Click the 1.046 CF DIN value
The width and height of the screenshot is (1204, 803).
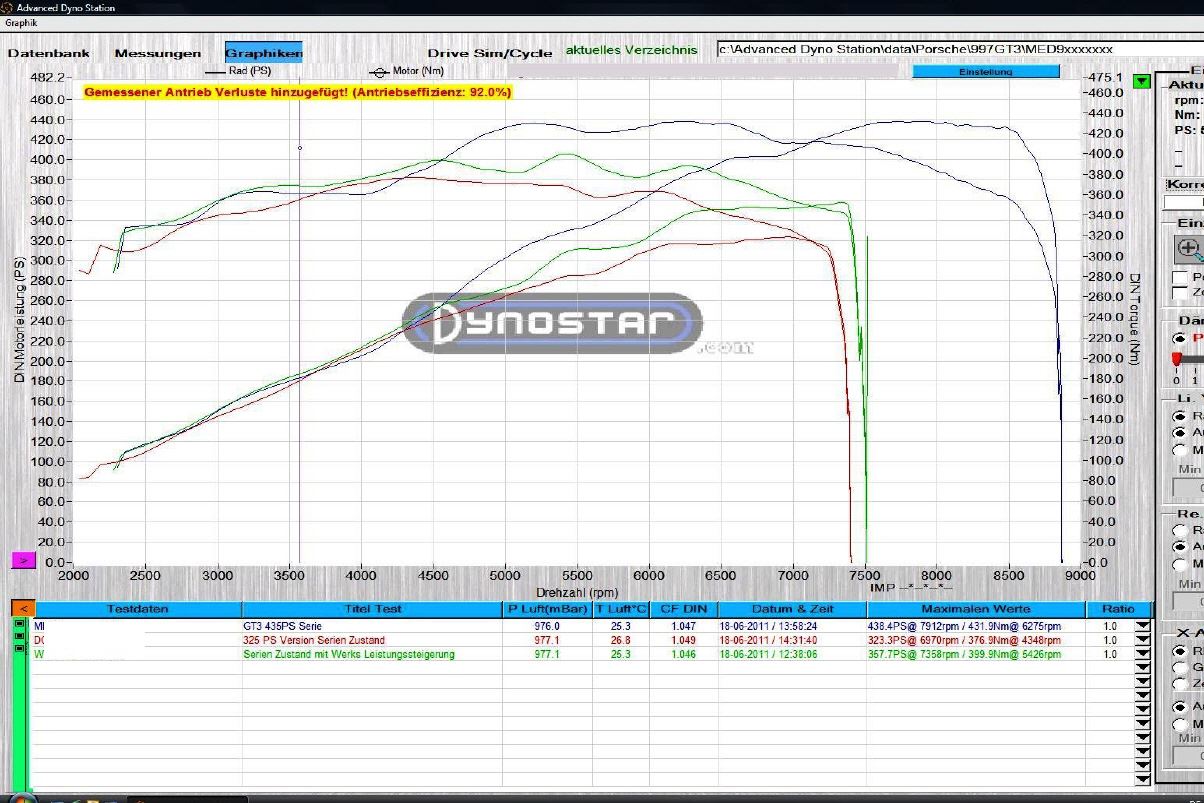point(683,654)
